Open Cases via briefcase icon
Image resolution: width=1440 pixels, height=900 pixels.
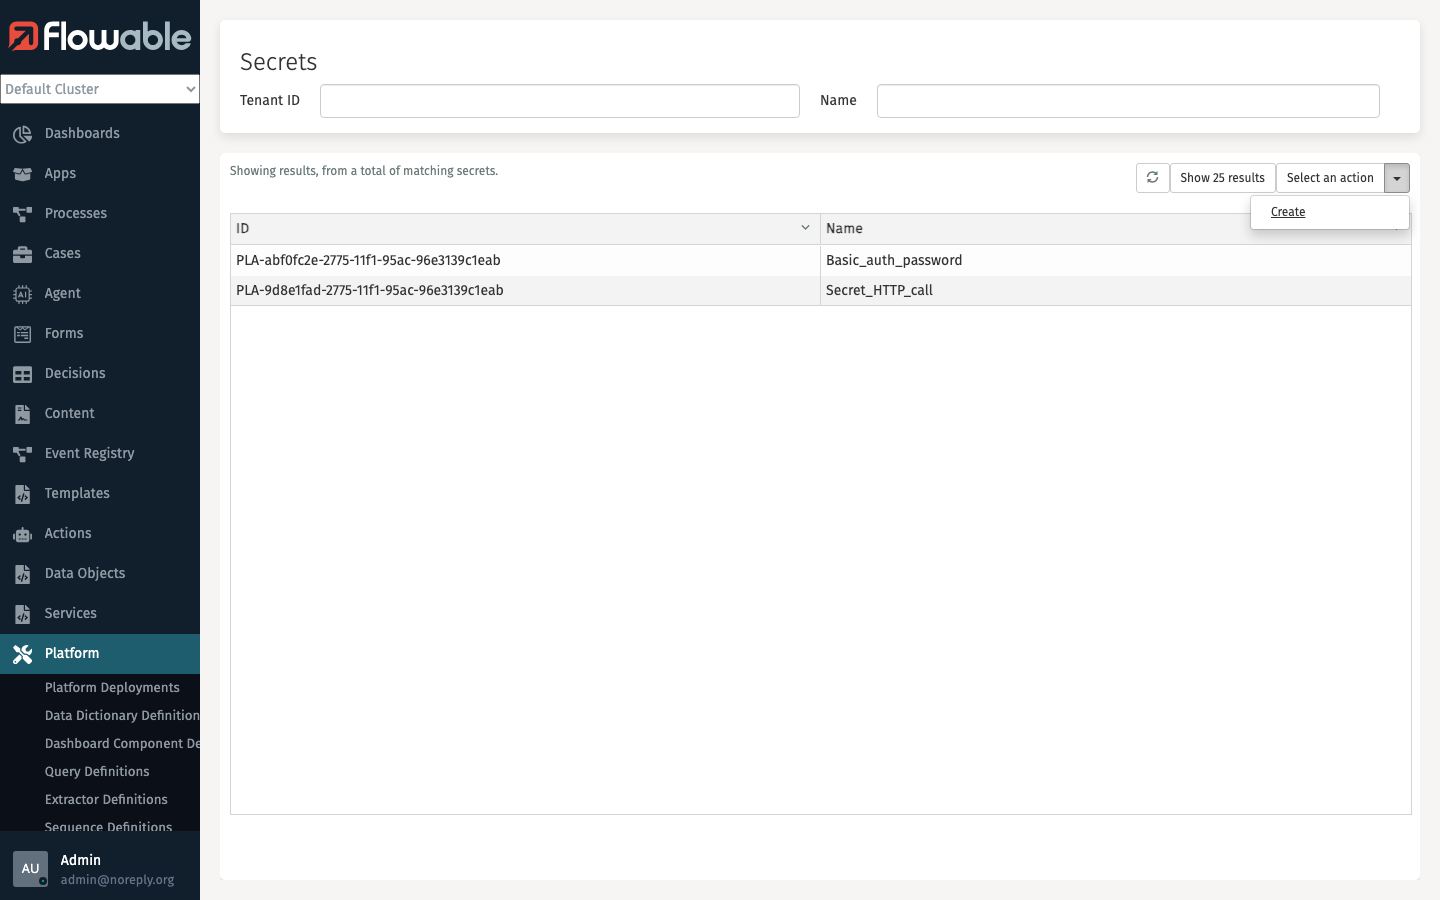(22, 254)
